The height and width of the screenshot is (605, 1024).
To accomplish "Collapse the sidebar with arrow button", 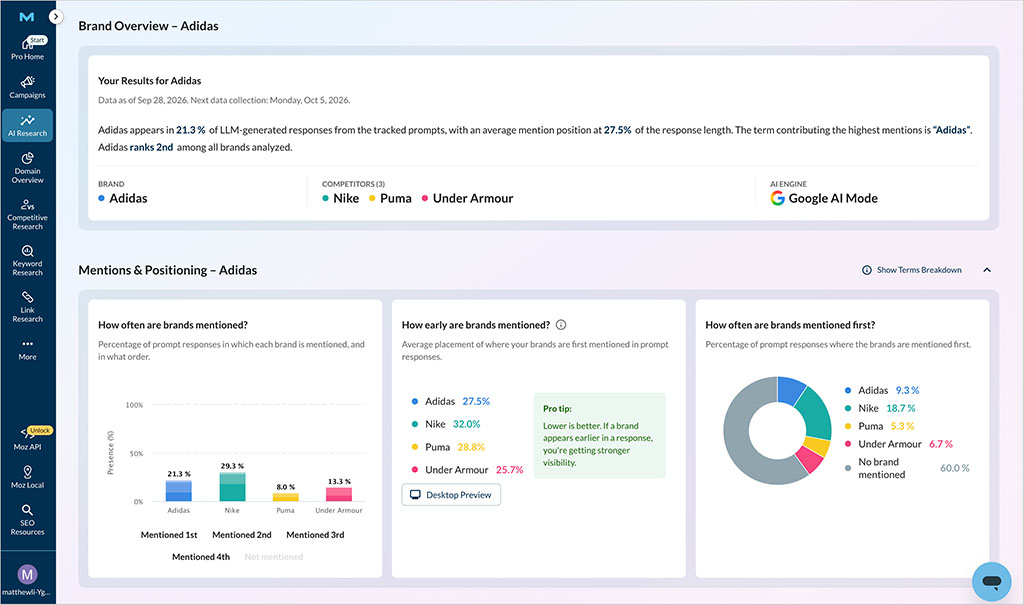I will click(x=56, y=17).
